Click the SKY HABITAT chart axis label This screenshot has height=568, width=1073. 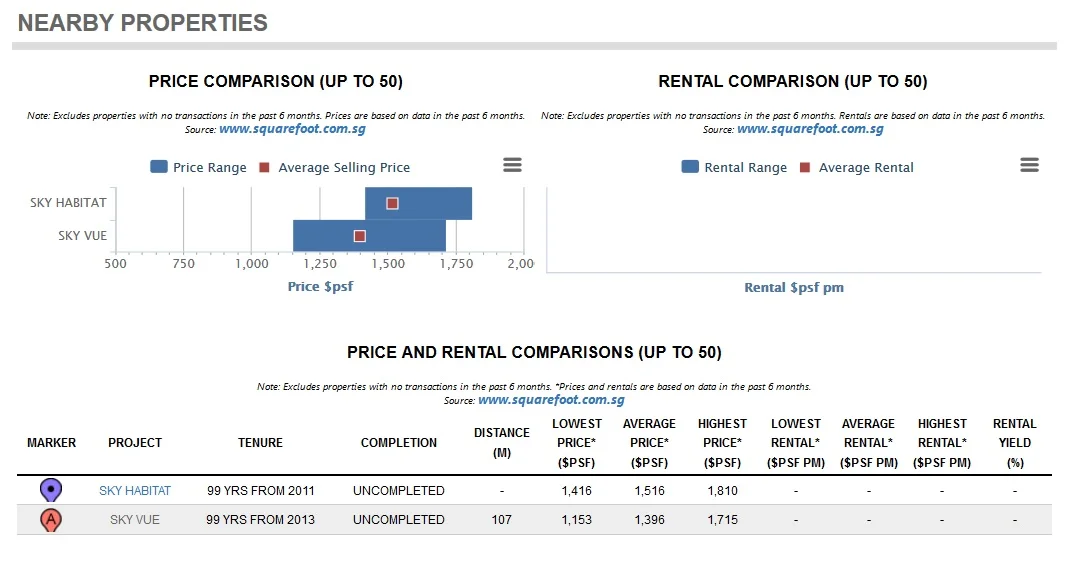[68, 203]
